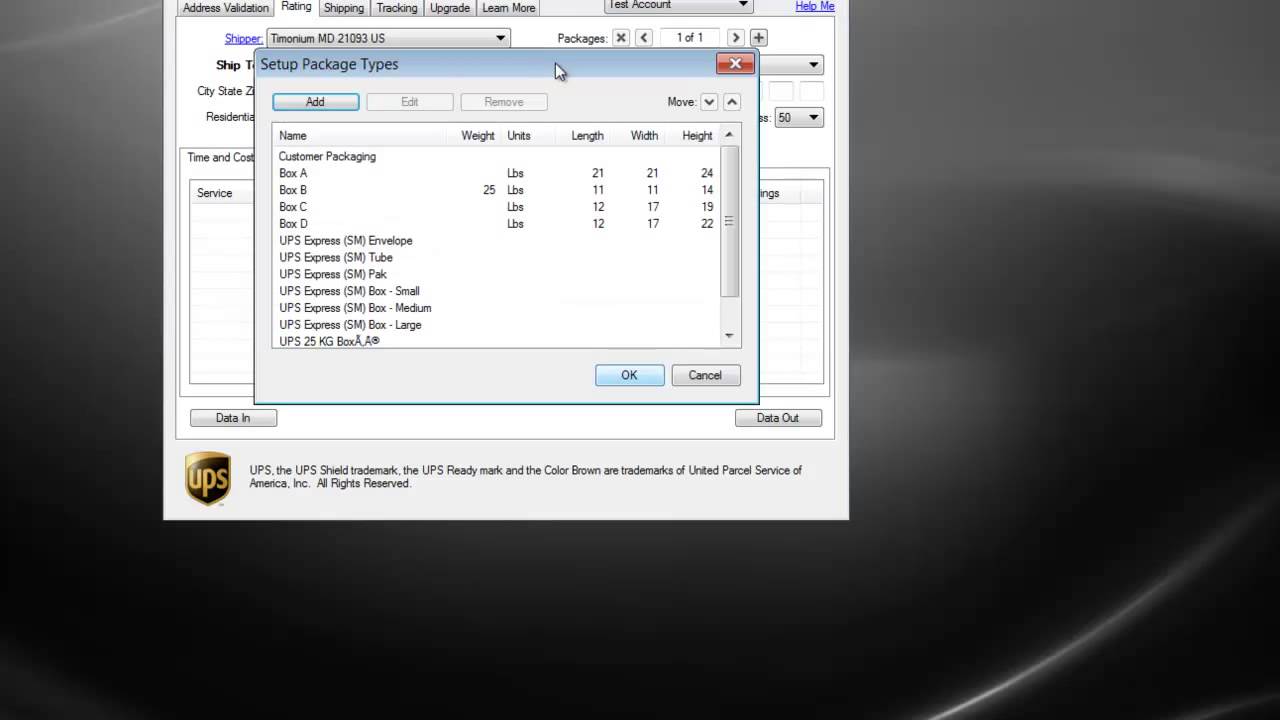Select the Box A row
This screenshot has width=1280, height=720.
(496, 173)
